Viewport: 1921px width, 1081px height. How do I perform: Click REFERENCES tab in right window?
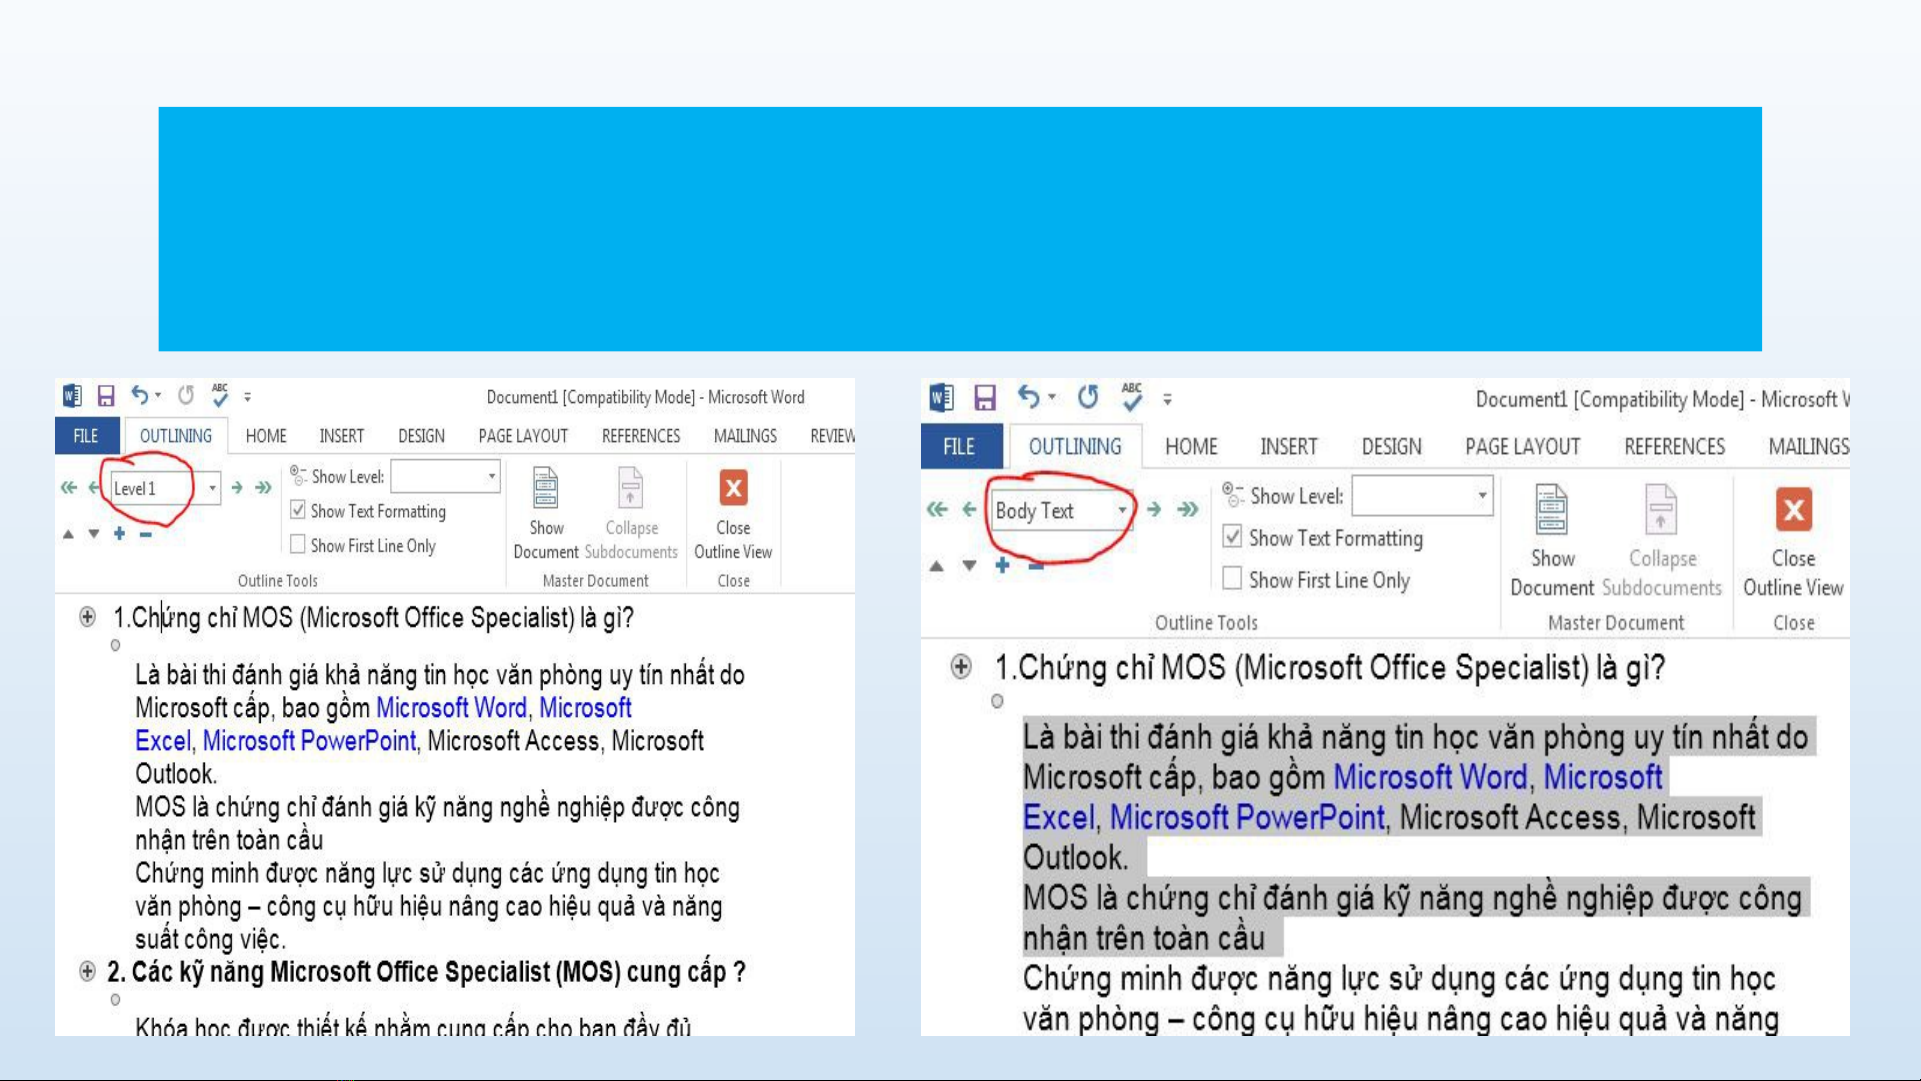(1674, 447)
